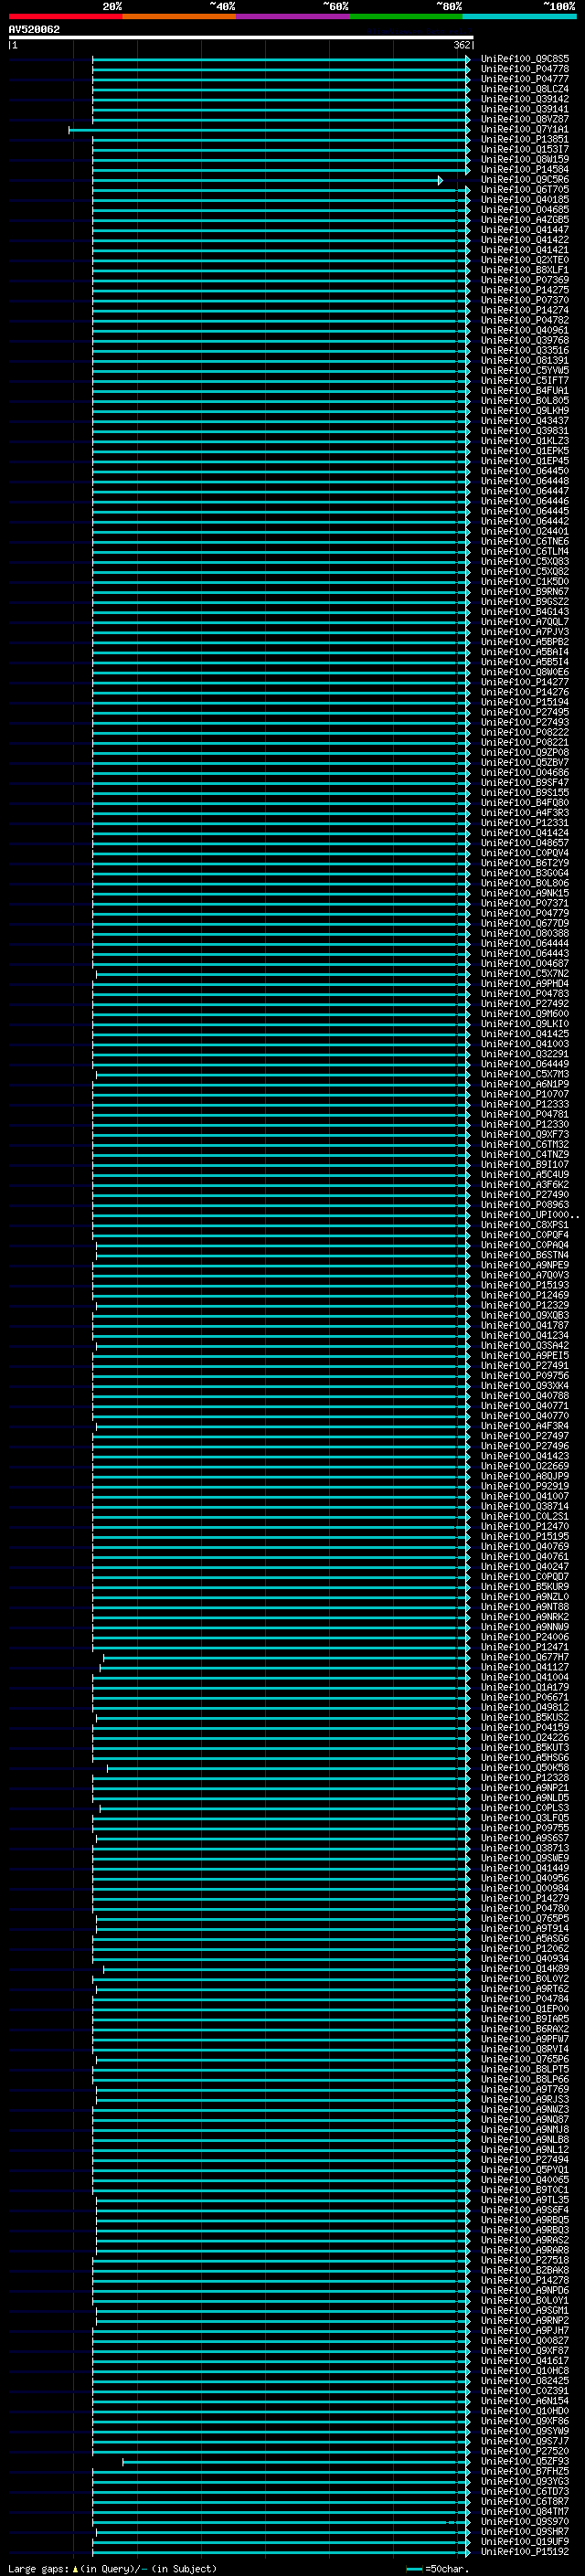This screenshot has width=585, height=2576.
Task: Select the UniRef100_B8XLF1 label
Action: point(524,270)
